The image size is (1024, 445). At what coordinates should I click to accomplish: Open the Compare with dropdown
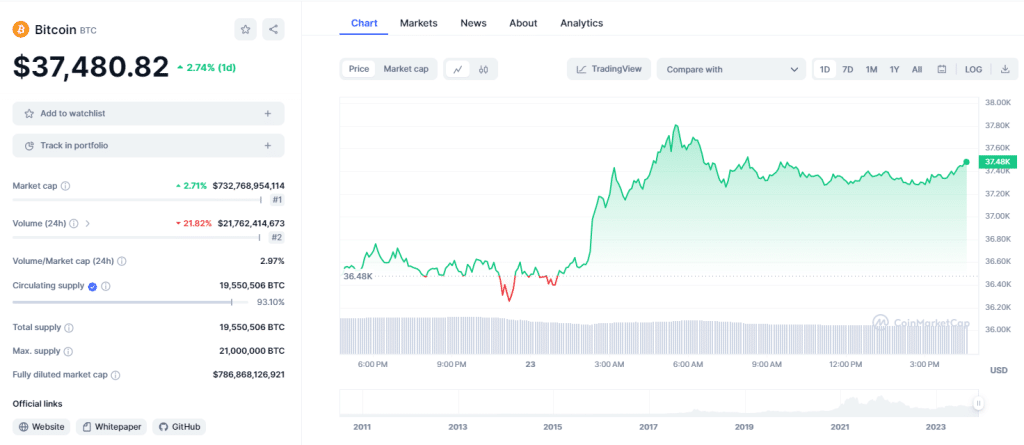click(730, 69)
